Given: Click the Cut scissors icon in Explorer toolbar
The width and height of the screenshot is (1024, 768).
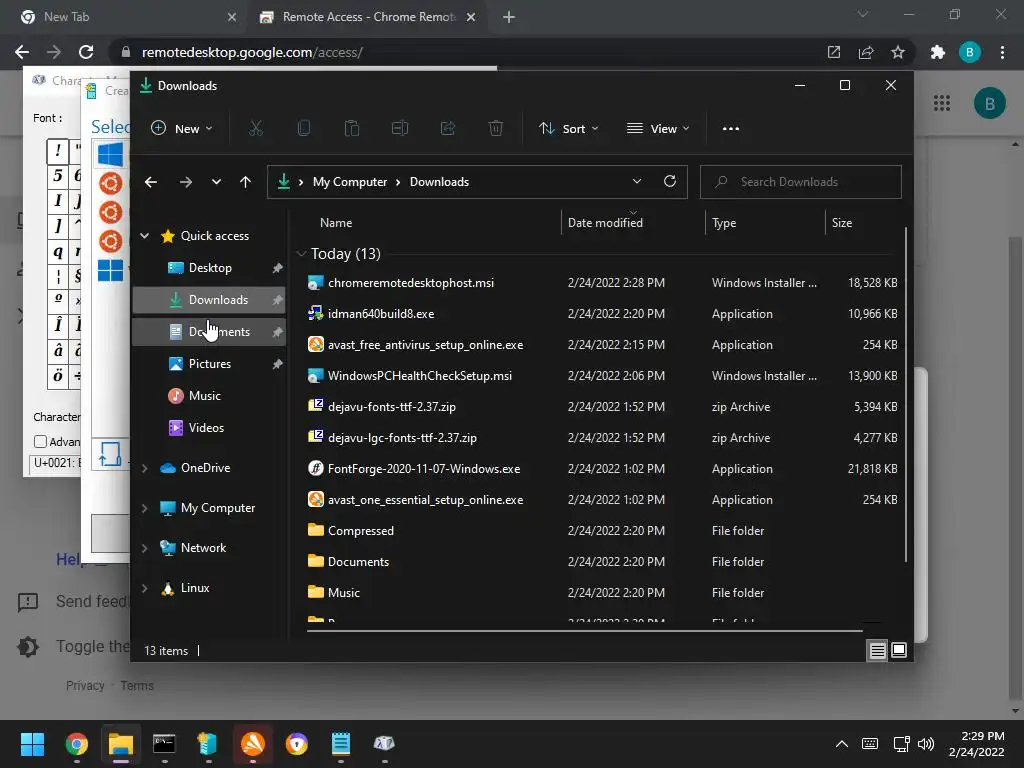Looking at the screenshot, I should pos(255,129).
